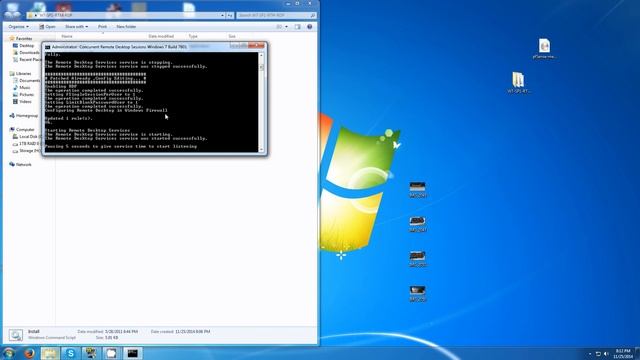Open Skype from the taskbar
The image size is (640, 360).
coord(71,353)
